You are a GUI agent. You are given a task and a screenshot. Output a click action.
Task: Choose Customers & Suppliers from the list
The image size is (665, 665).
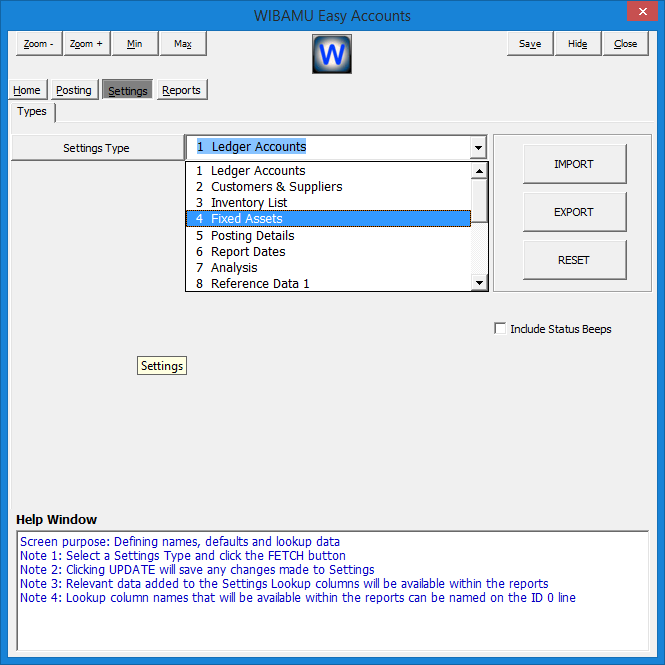[x=329, y=187]
